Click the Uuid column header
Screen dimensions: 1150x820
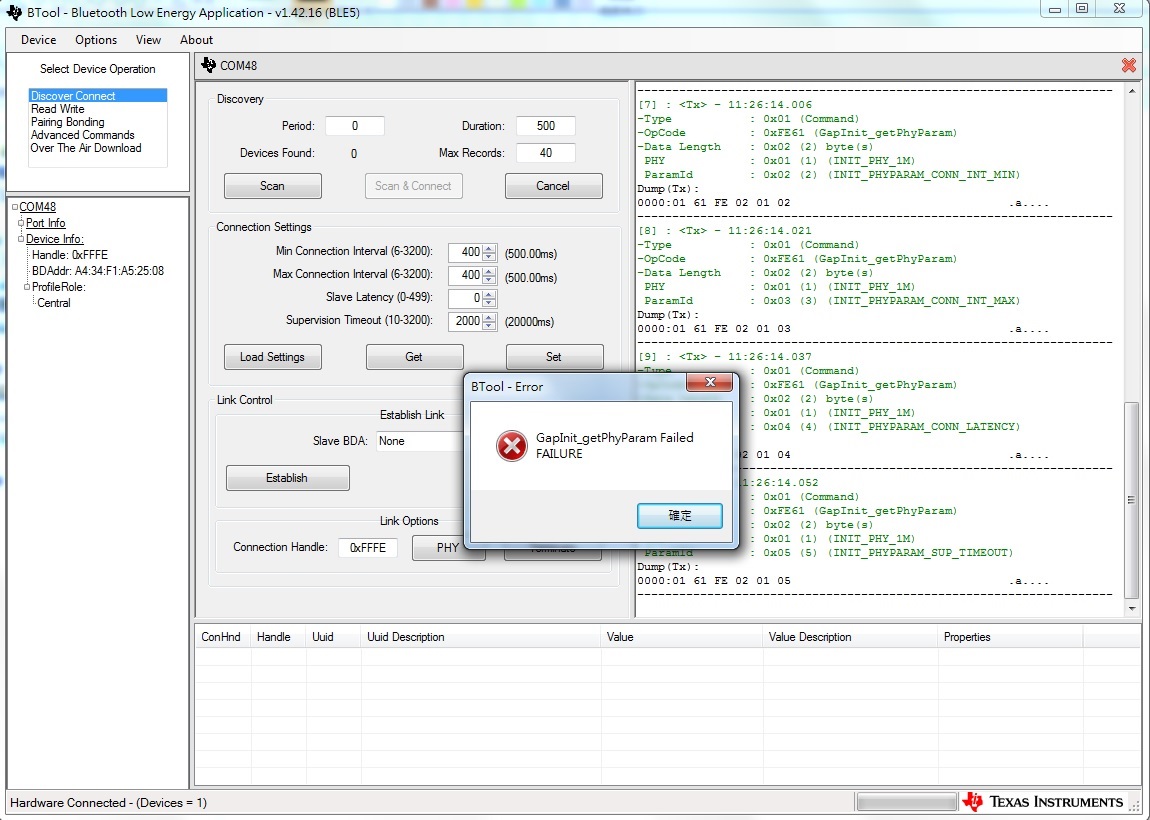pyautogui.click(x=333, y=637)
